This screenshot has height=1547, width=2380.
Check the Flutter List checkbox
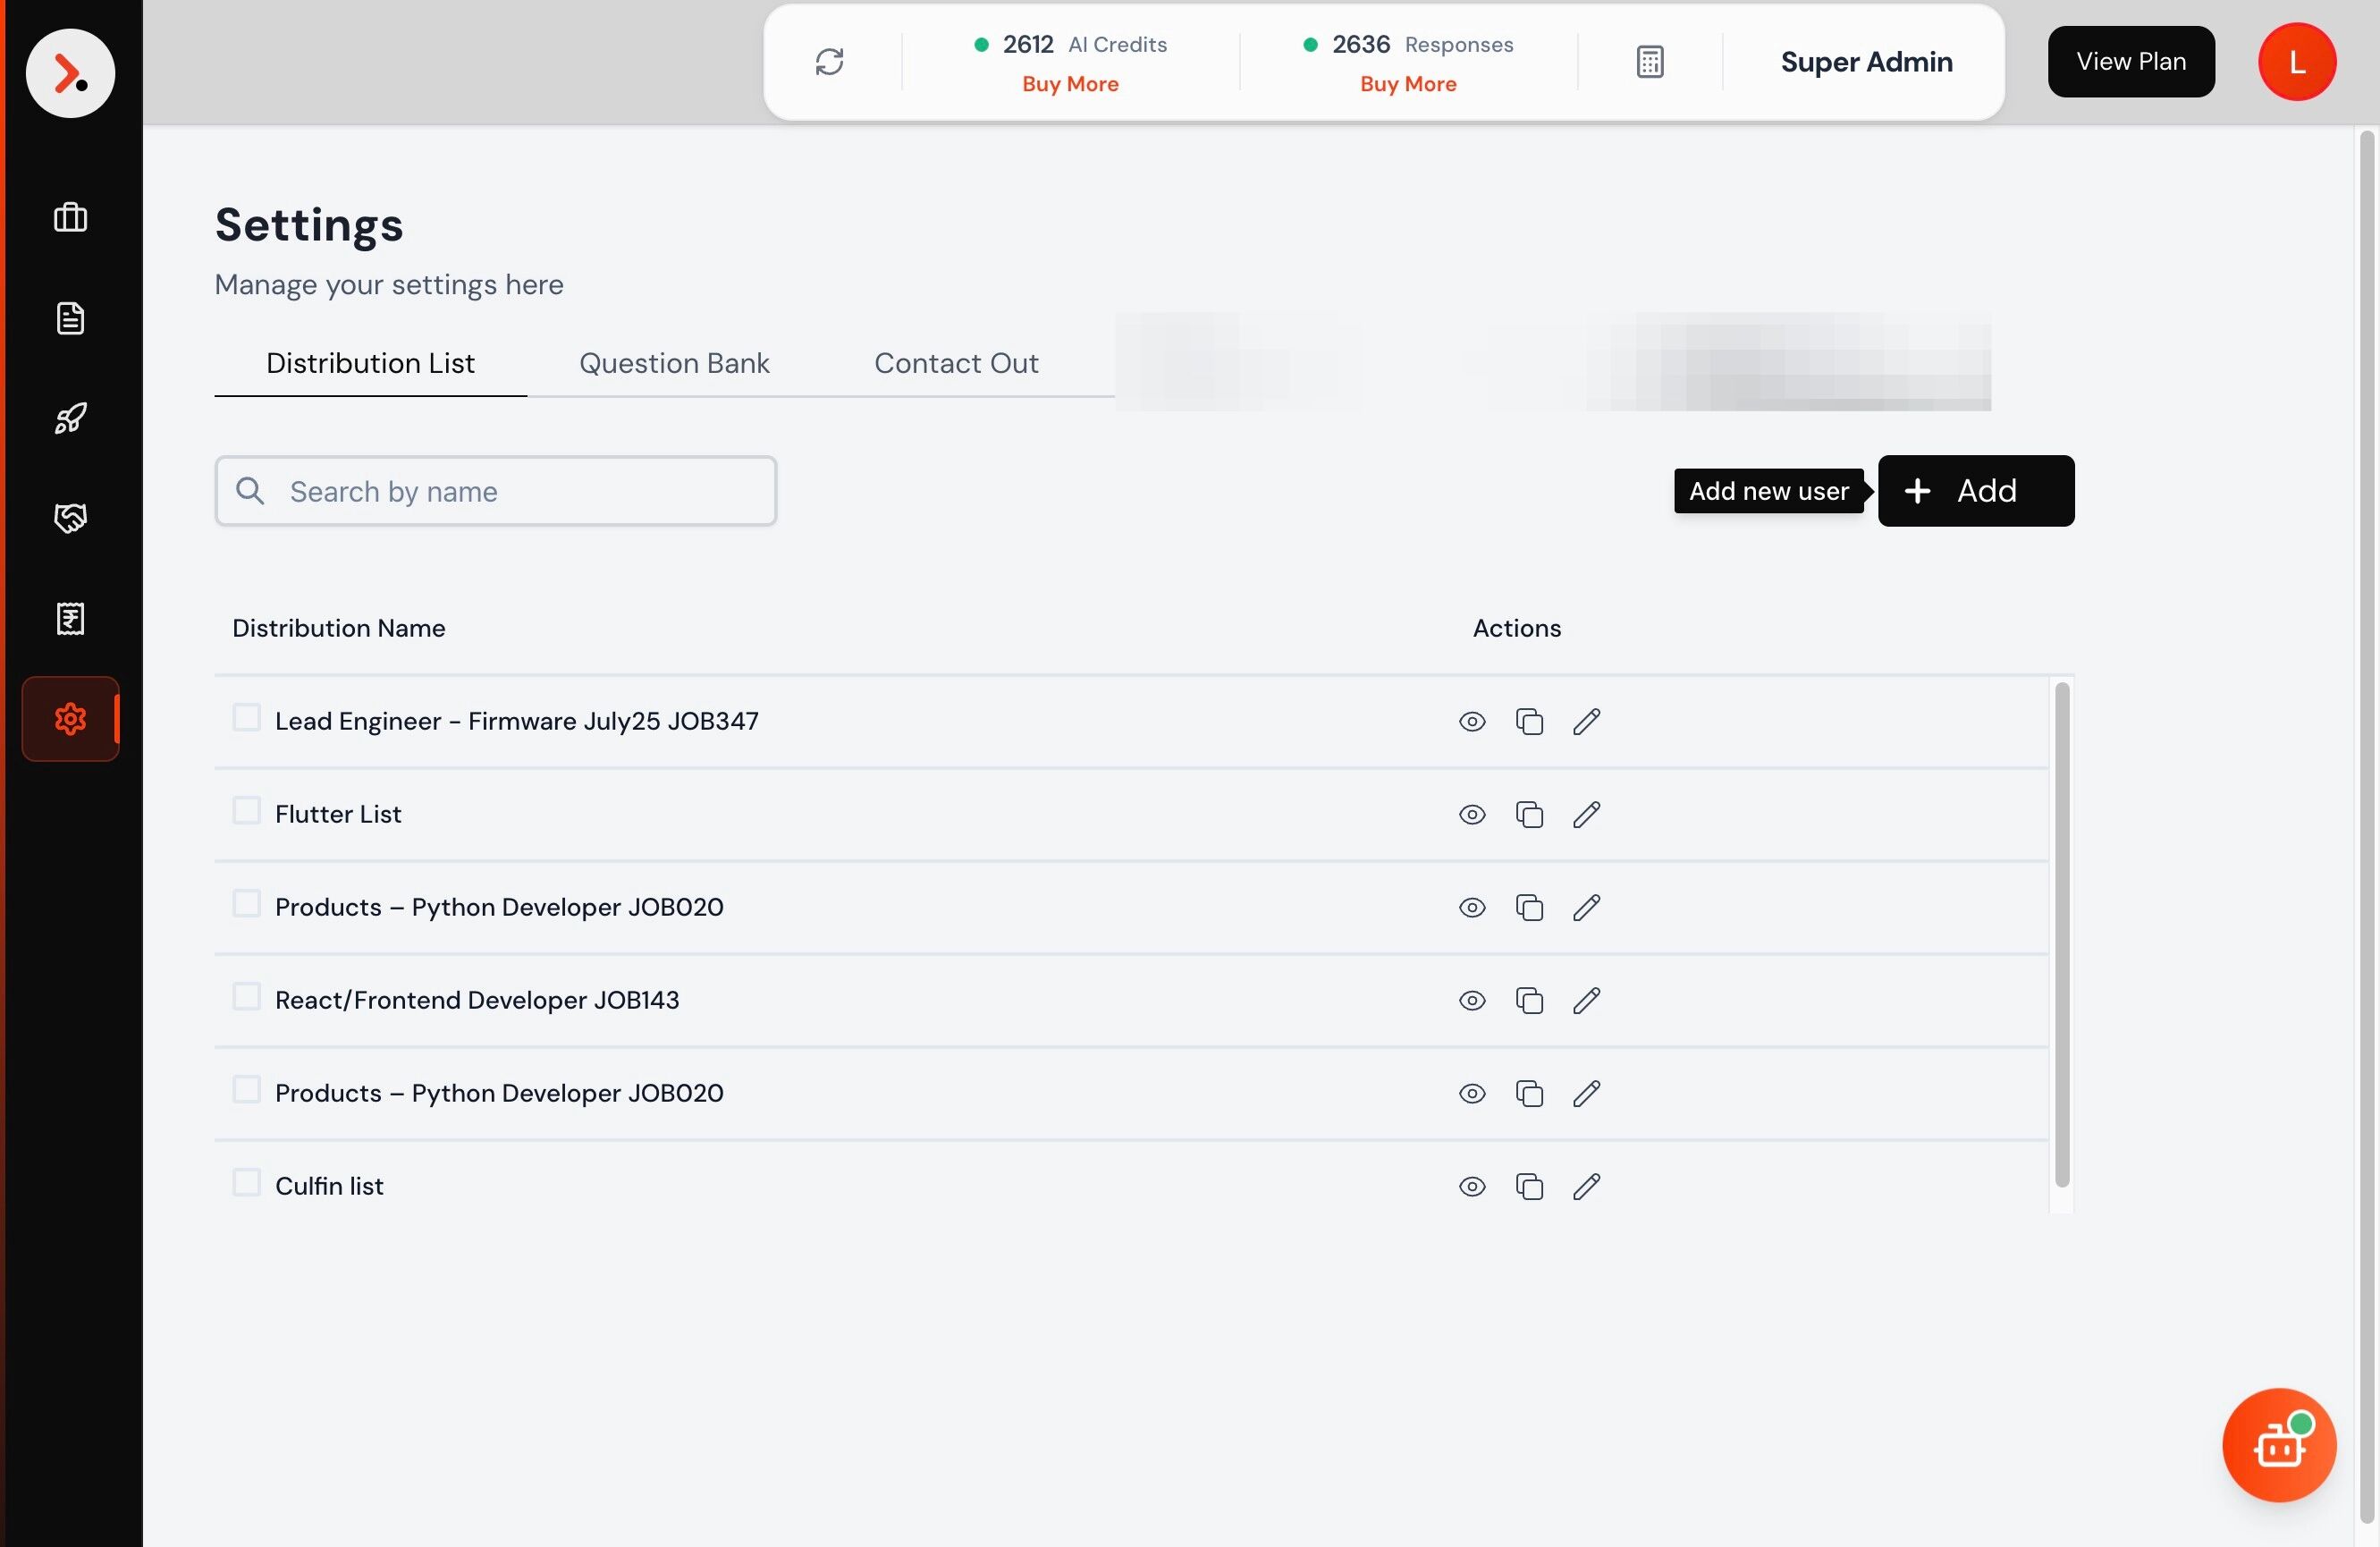coord(246,810)
